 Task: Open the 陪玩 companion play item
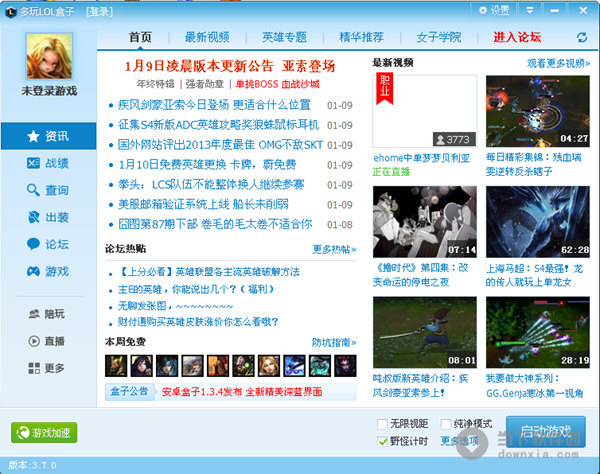click(x=47, y=314)
